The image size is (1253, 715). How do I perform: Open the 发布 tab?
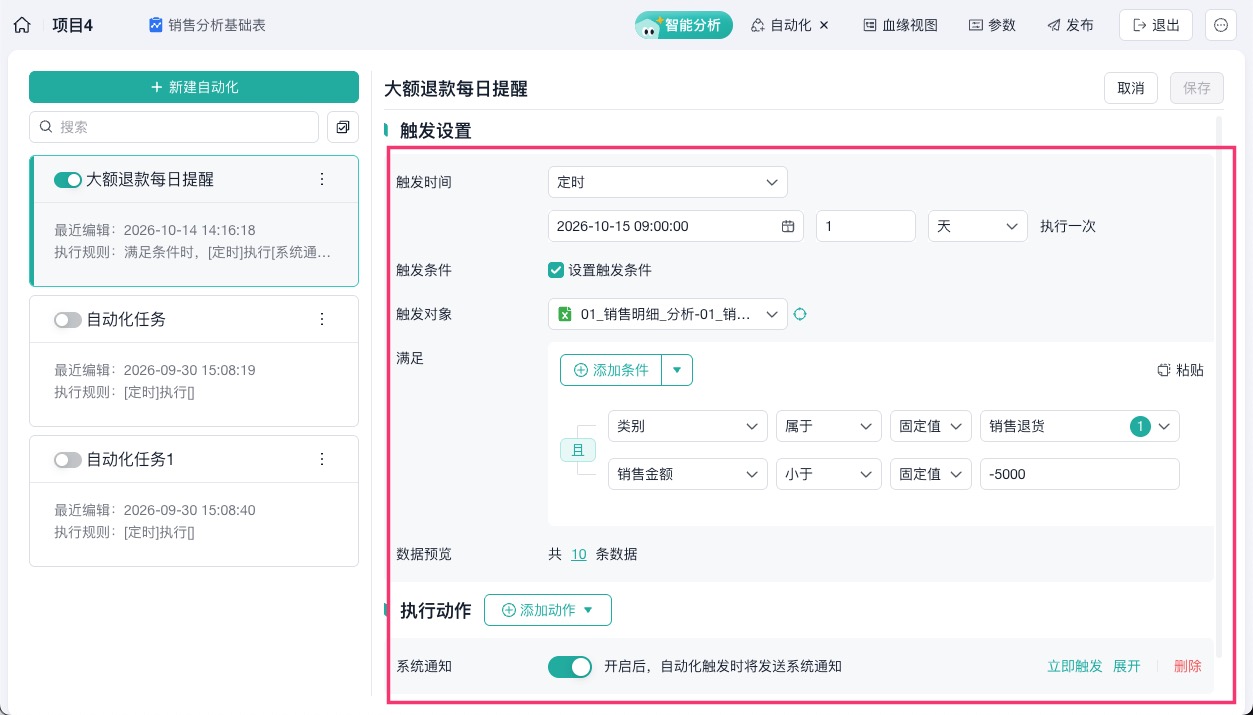[x=1070, y=26]
